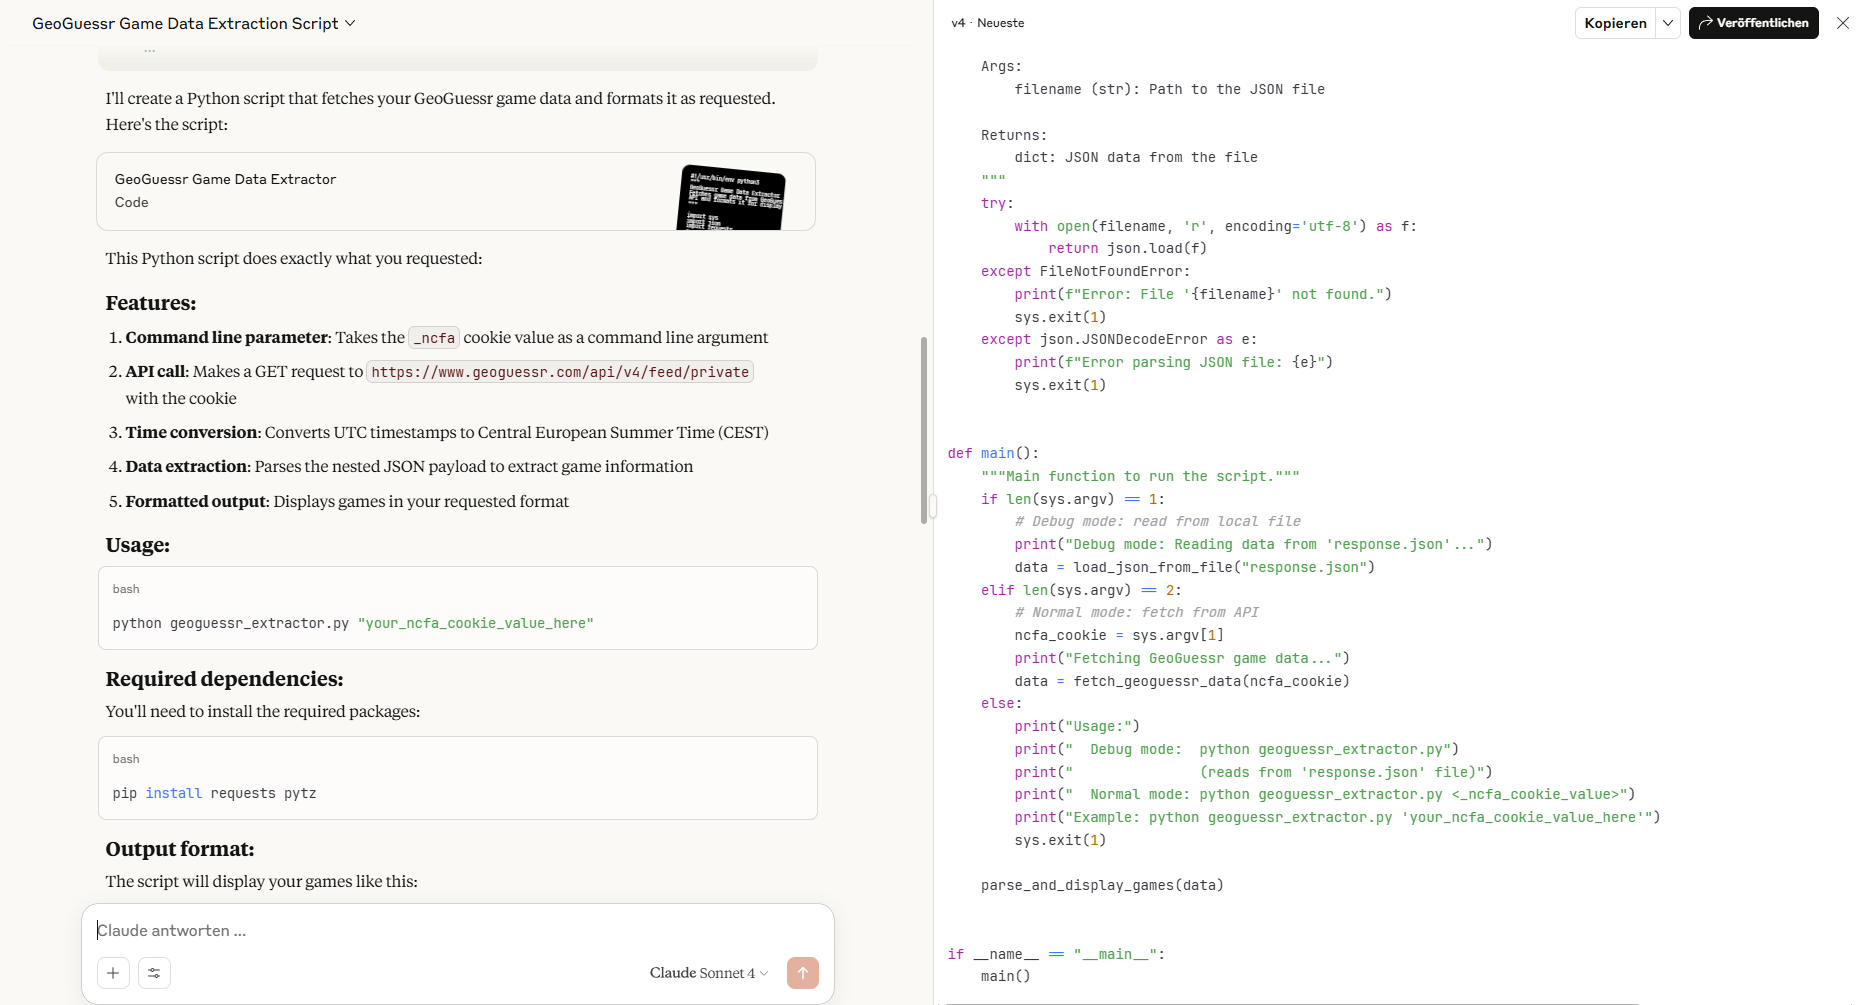Viewport: 1856px width, 1005px height.
Task: Click the artifact code preview thumbnail
Action: (732, 198)
